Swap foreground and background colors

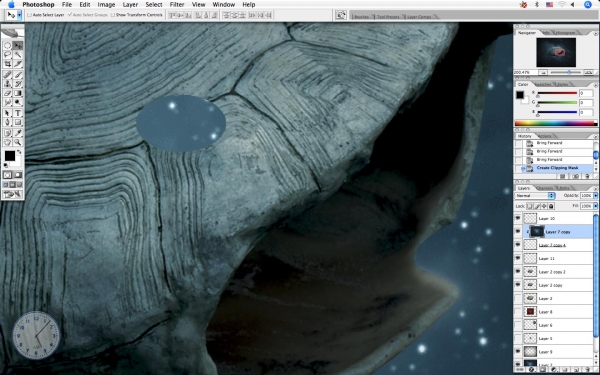[19, 152]
